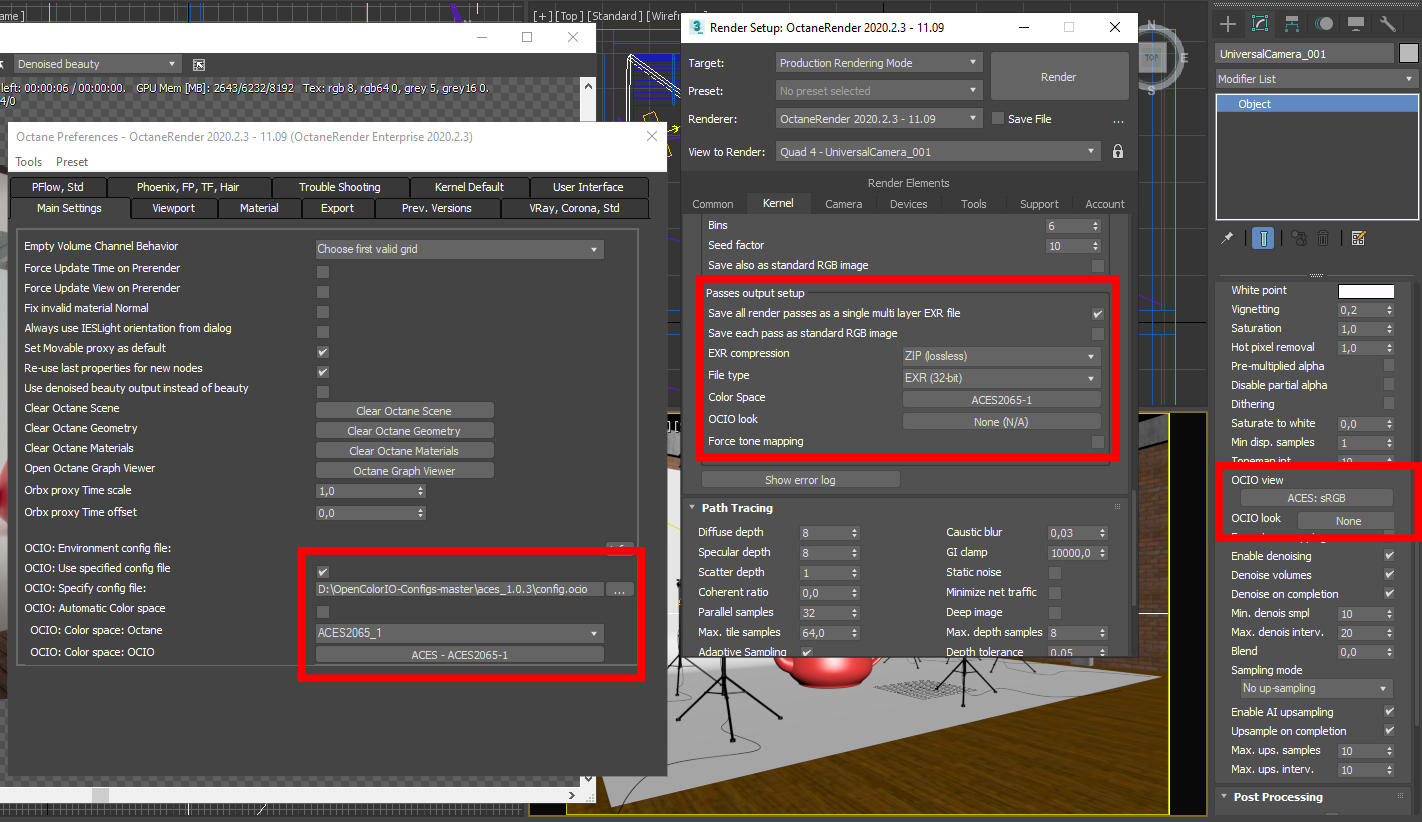The height and width of the screenshot is (822, 1422).
Task: Switch to Trouble Shooting tab
Action: click(x=340, y=187)
